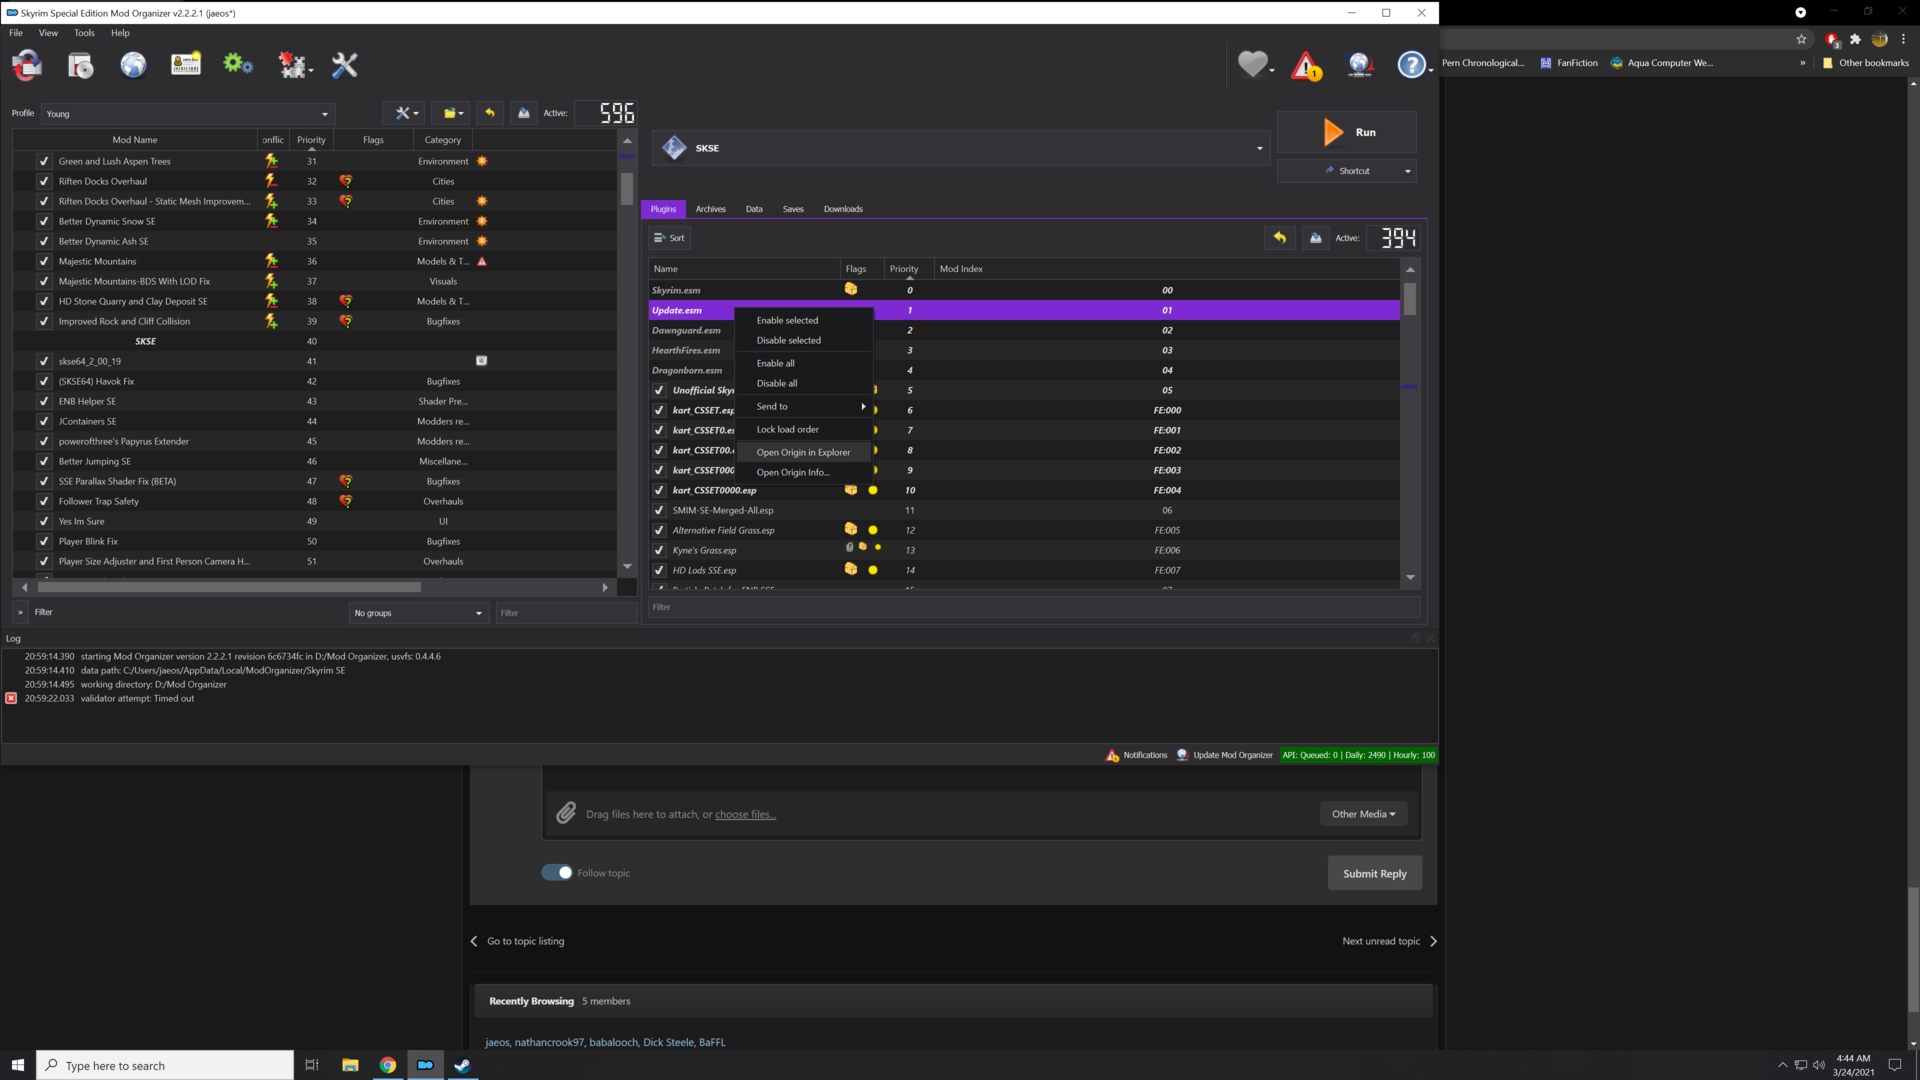Open the red warning problems icon

coord(1306,66)
